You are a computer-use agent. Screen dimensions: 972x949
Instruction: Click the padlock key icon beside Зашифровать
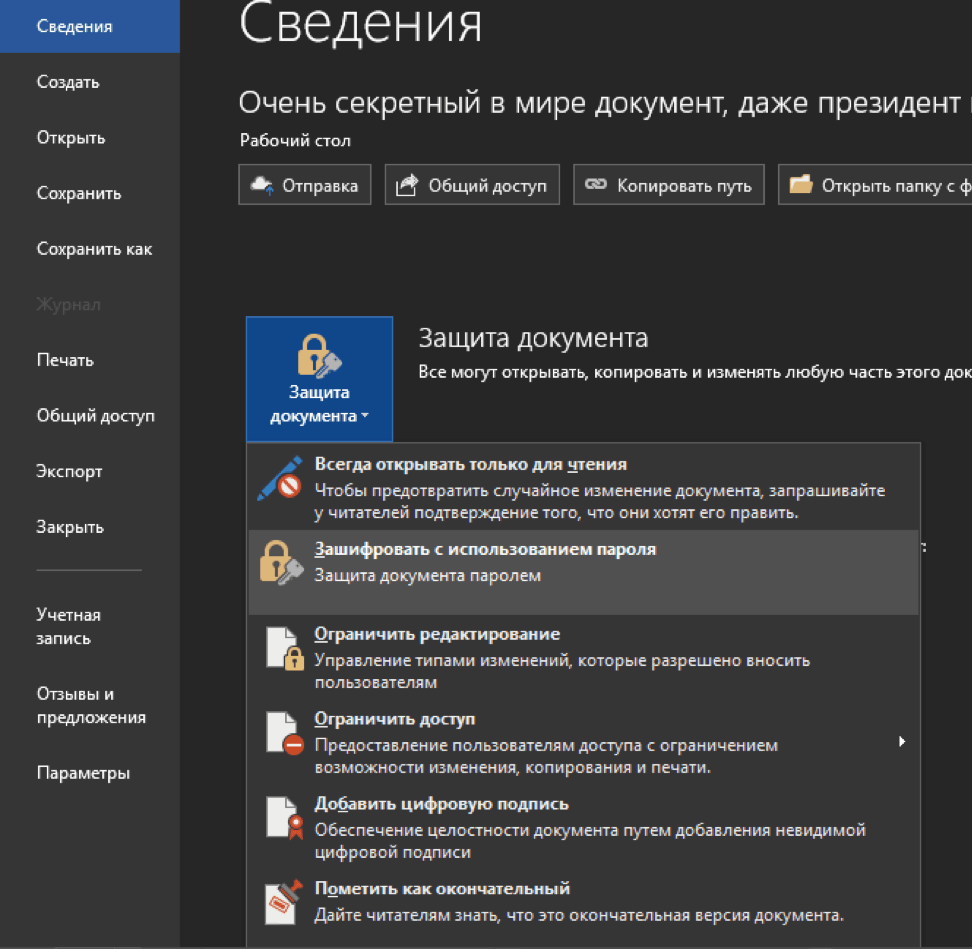pyautogui.click(x=281, y=563)
